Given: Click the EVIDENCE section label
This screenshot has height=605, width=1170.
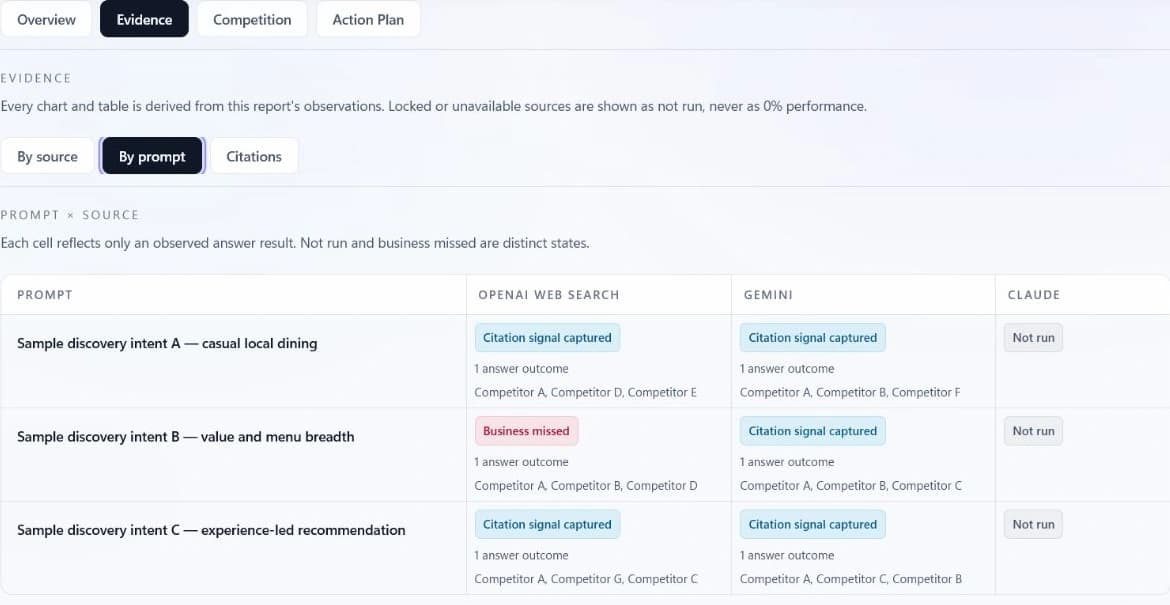Looking at the screenshot, I should [36, 78].
